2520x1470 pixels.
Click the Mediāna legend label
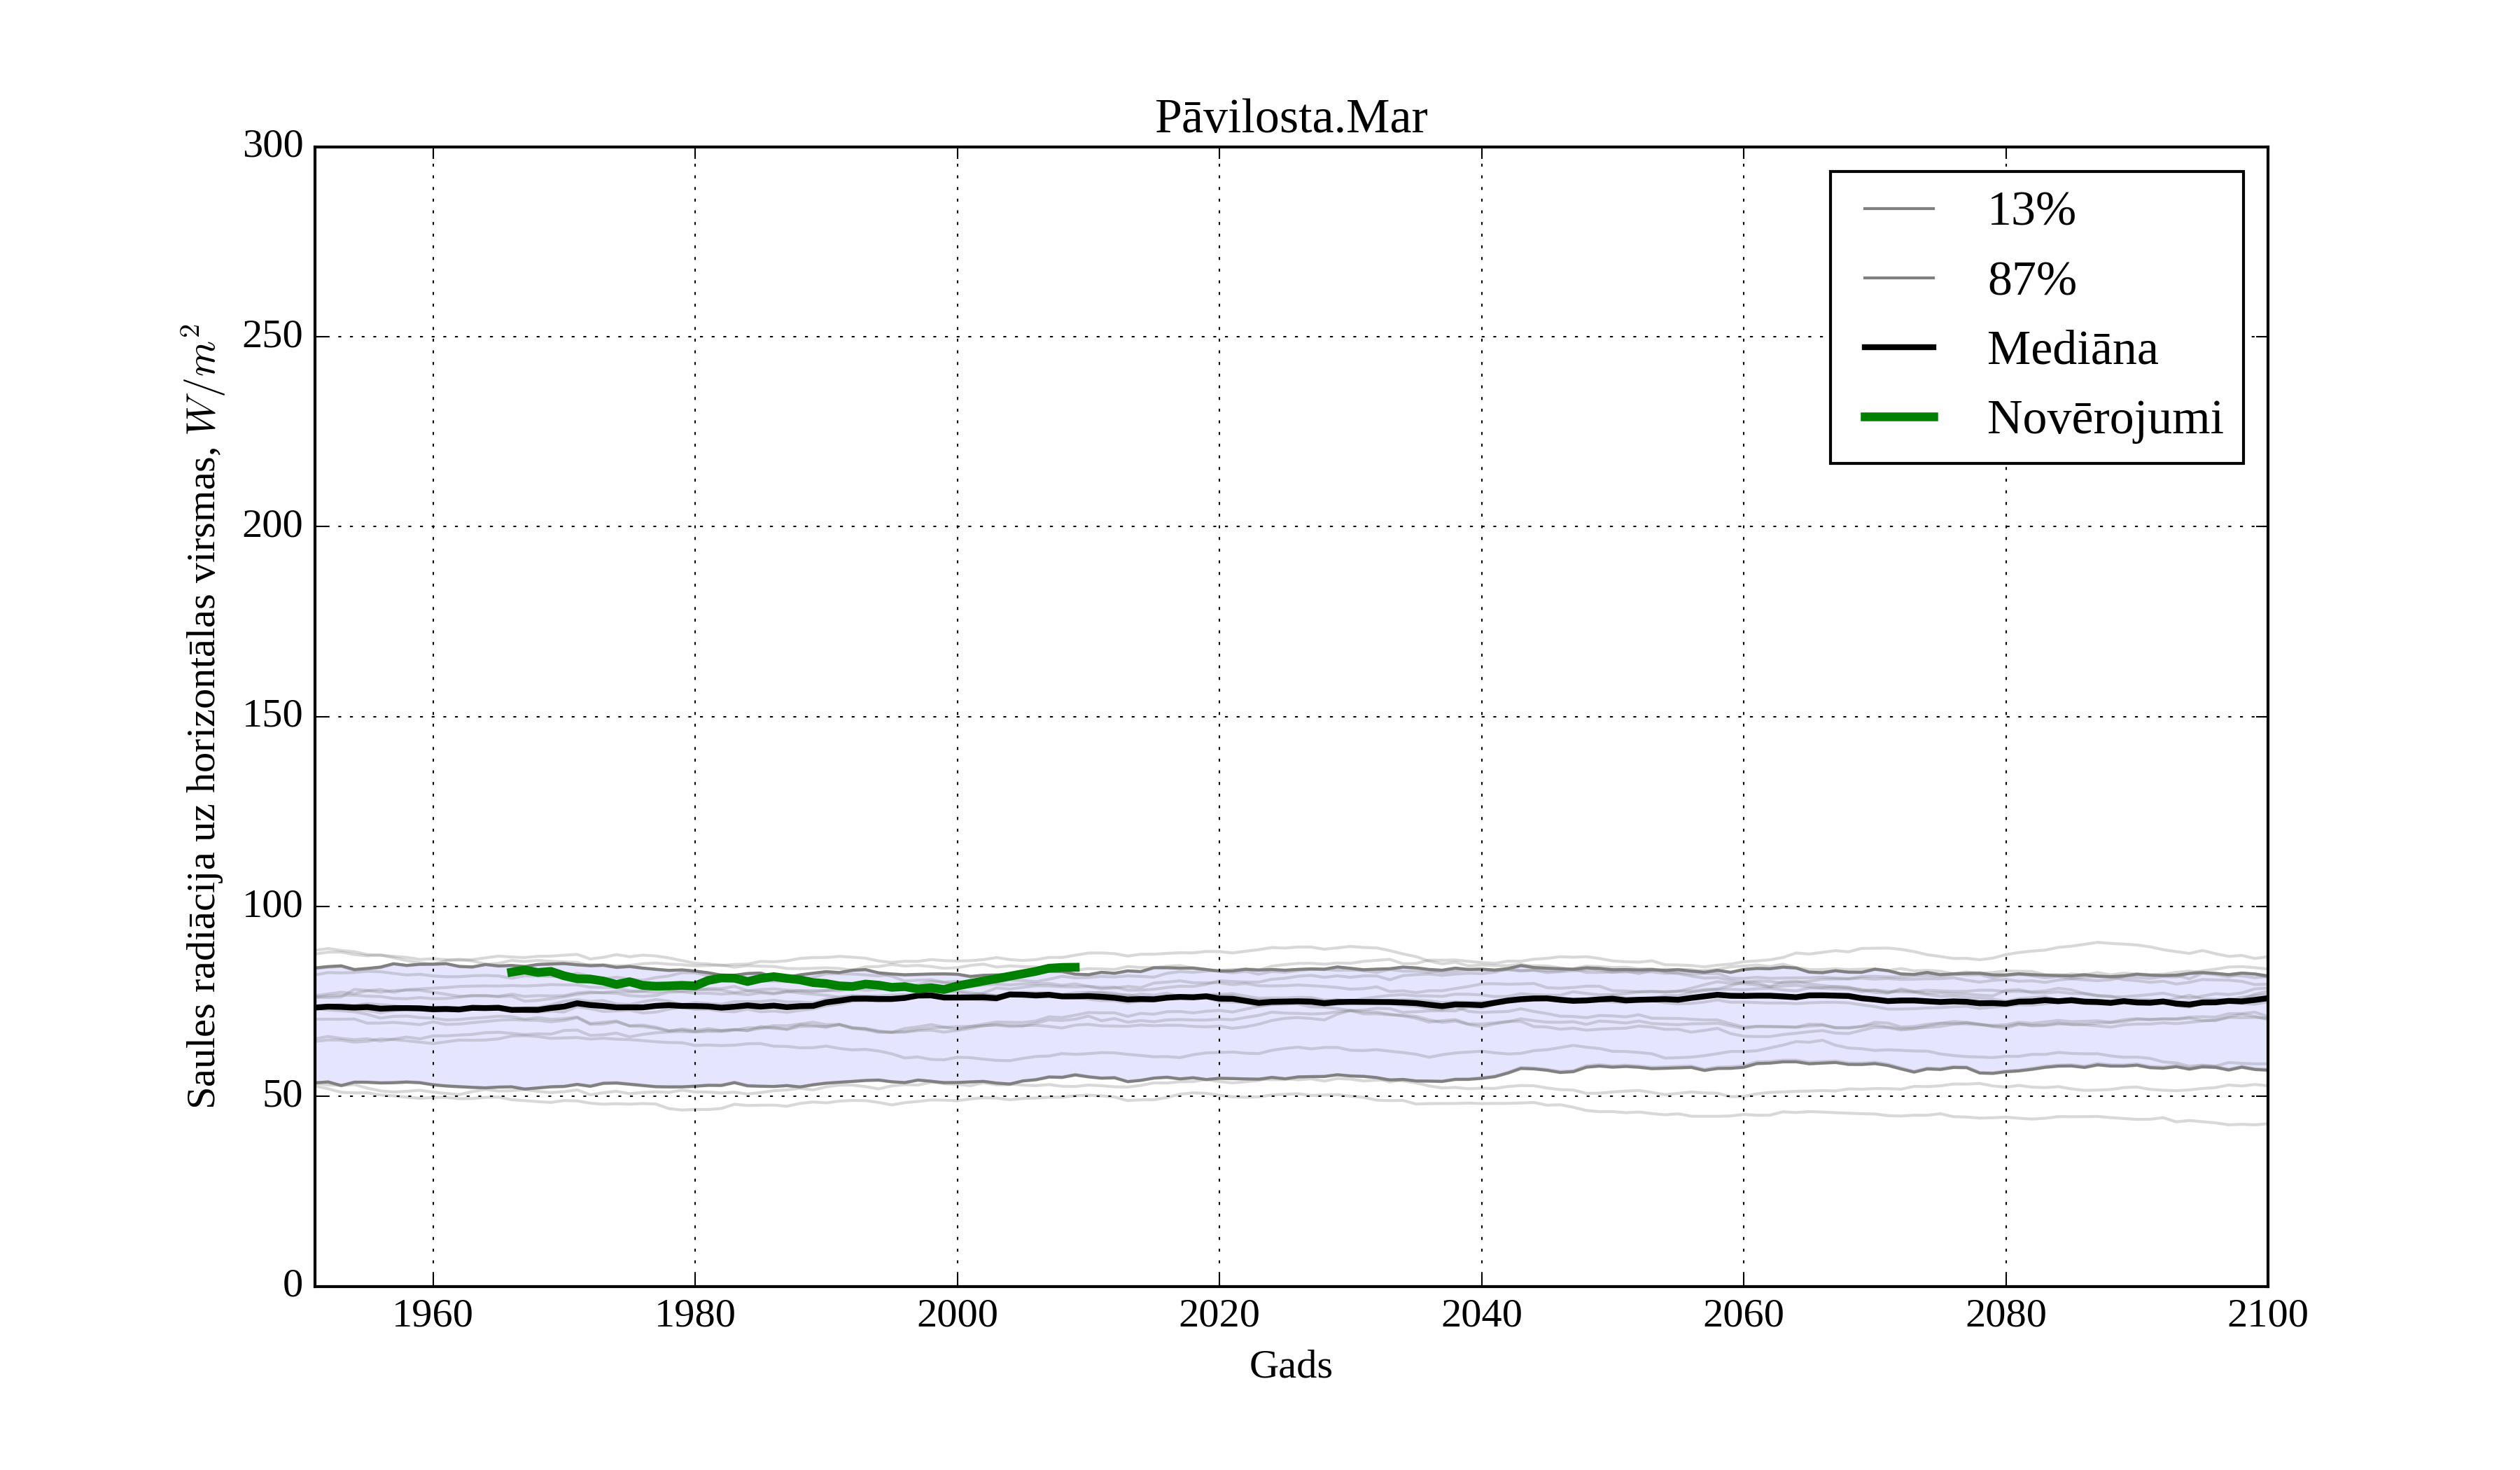click(2072, 349)
